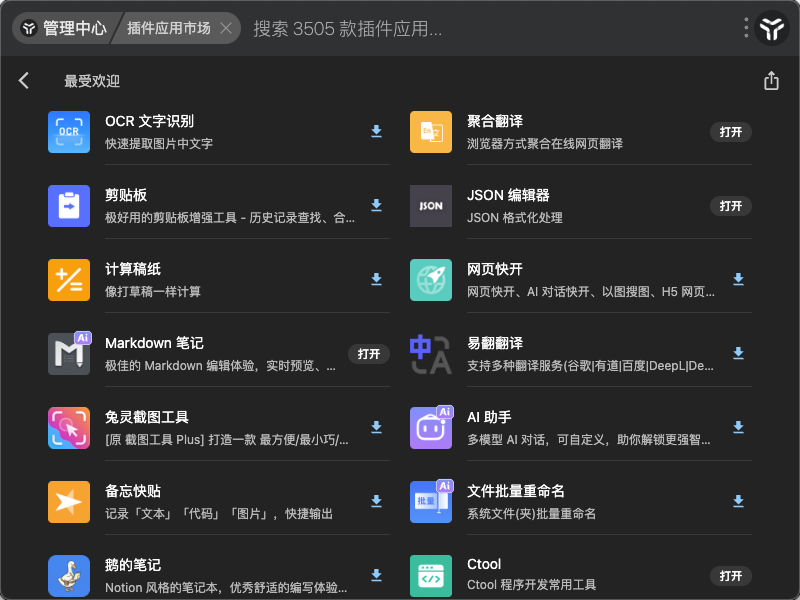The width and height of the screenshot is (800, 600).
Task: Click description 快速提取图片中文字
Action: [x=159, y=144]
